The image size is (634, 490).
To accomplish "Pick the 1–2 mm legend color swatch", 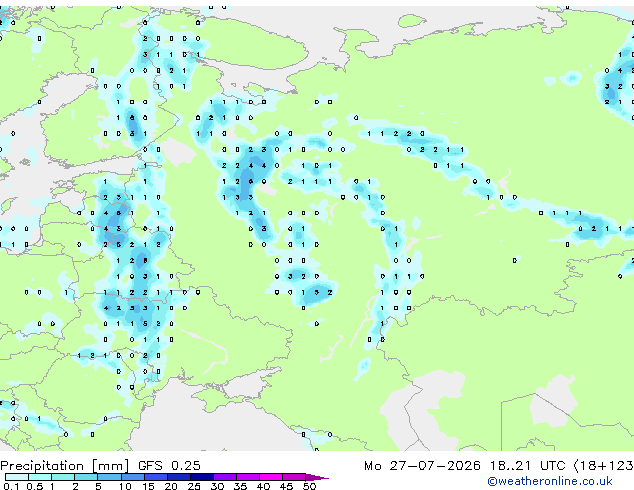I will tap(63, 477).
